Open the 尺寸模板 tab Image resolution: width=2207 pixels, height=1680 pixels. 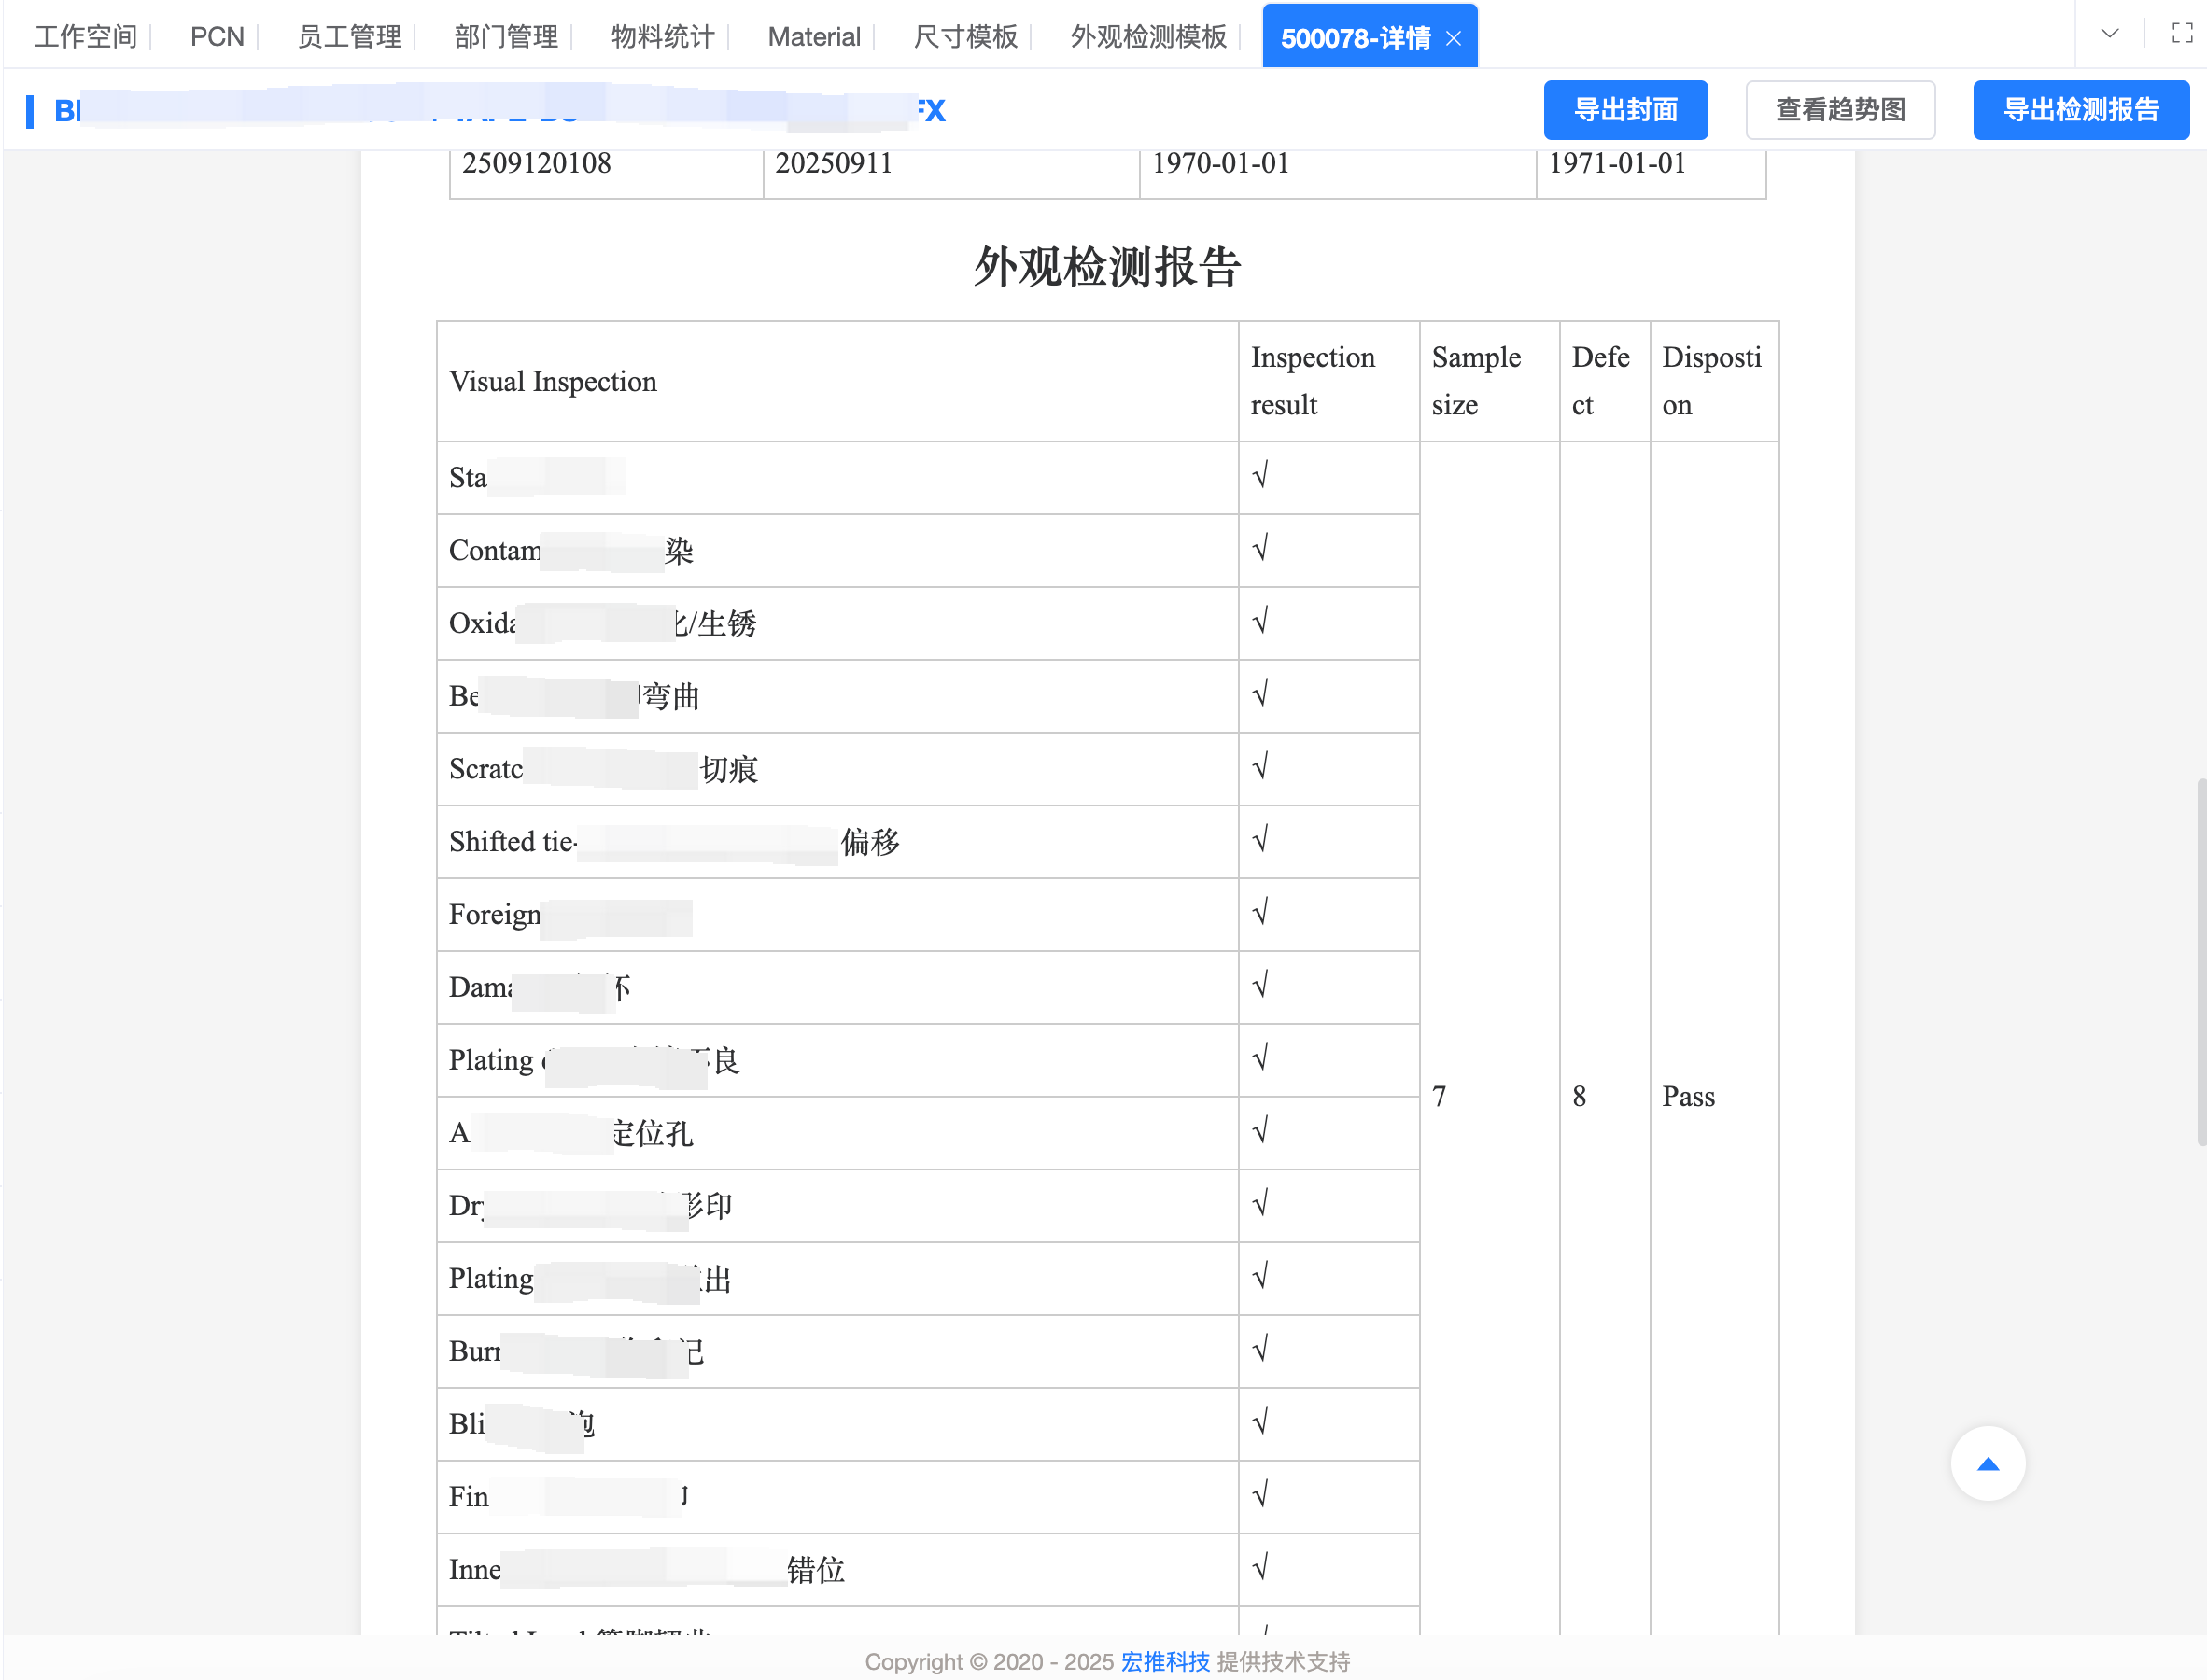pyautogui.click(x=965, y=37)
